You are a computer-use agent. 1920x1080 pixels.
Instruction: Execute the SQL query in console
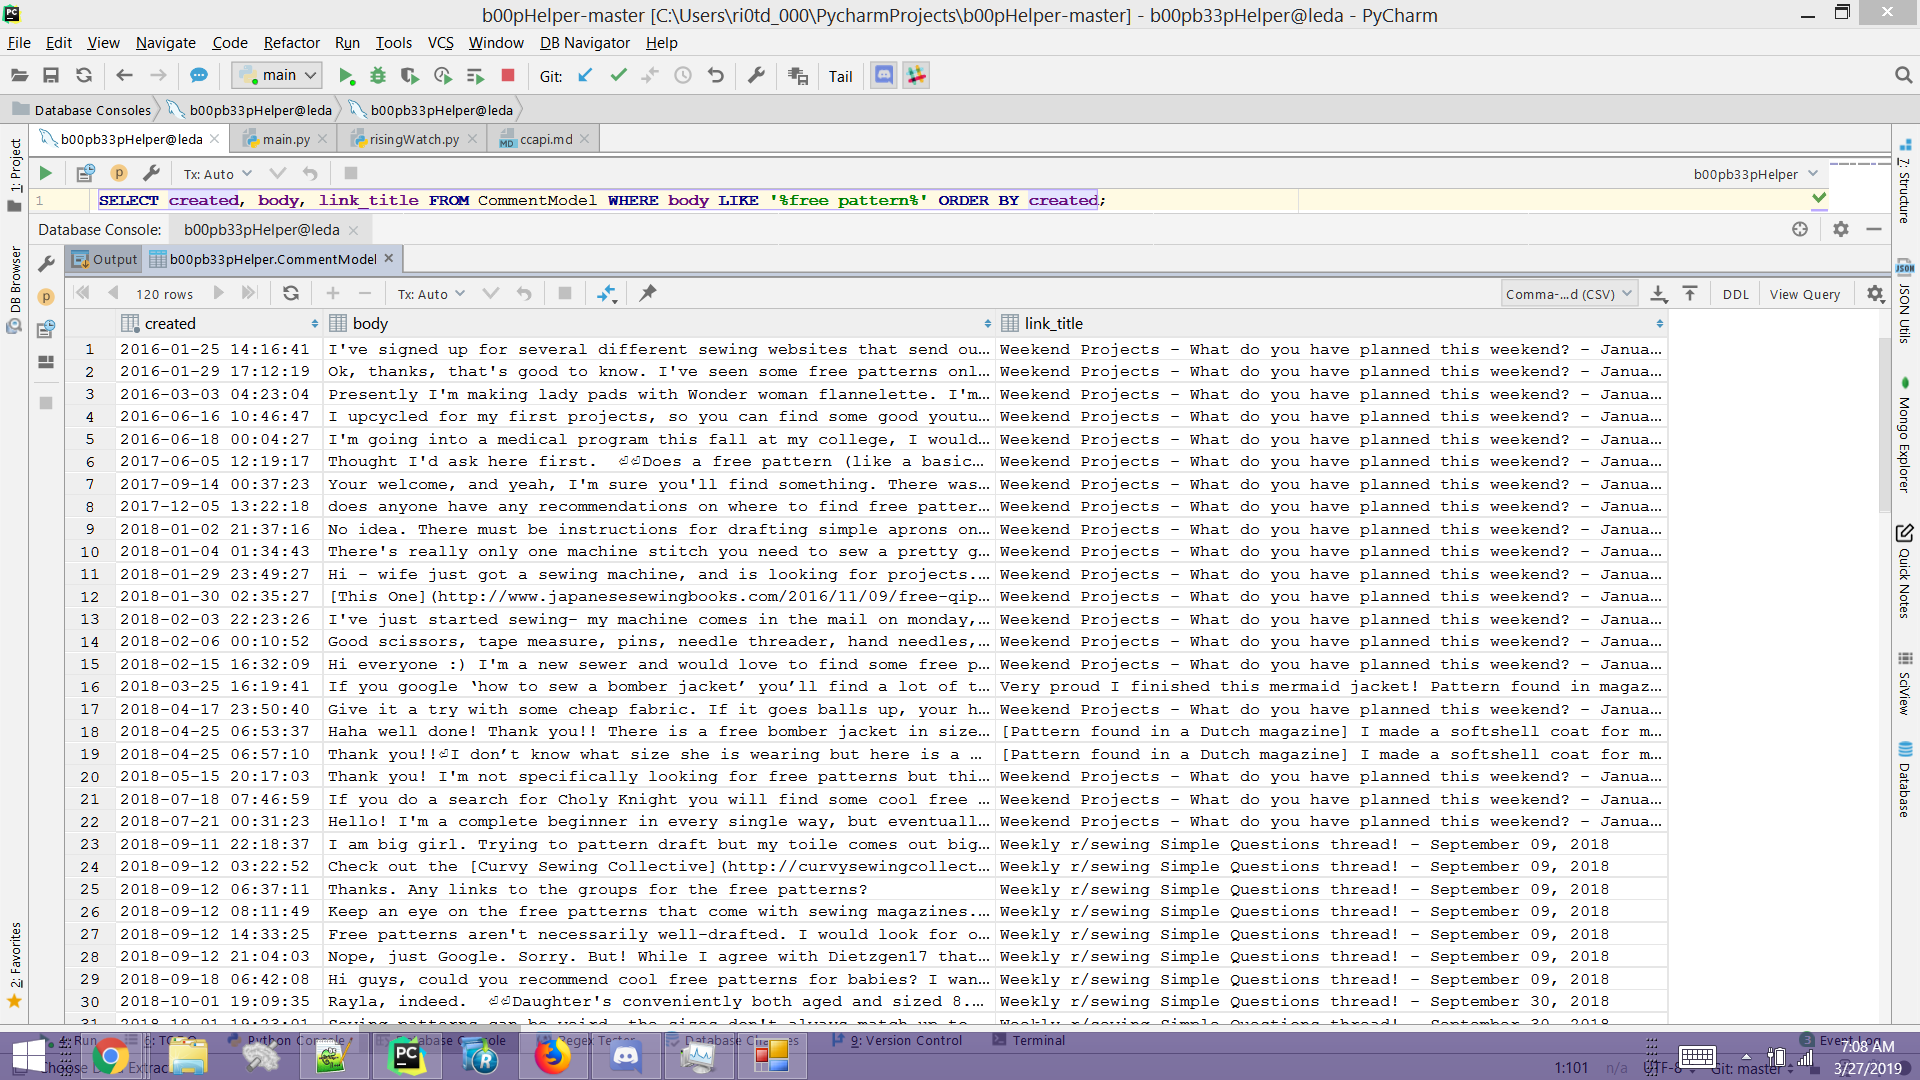click(45, 174)
